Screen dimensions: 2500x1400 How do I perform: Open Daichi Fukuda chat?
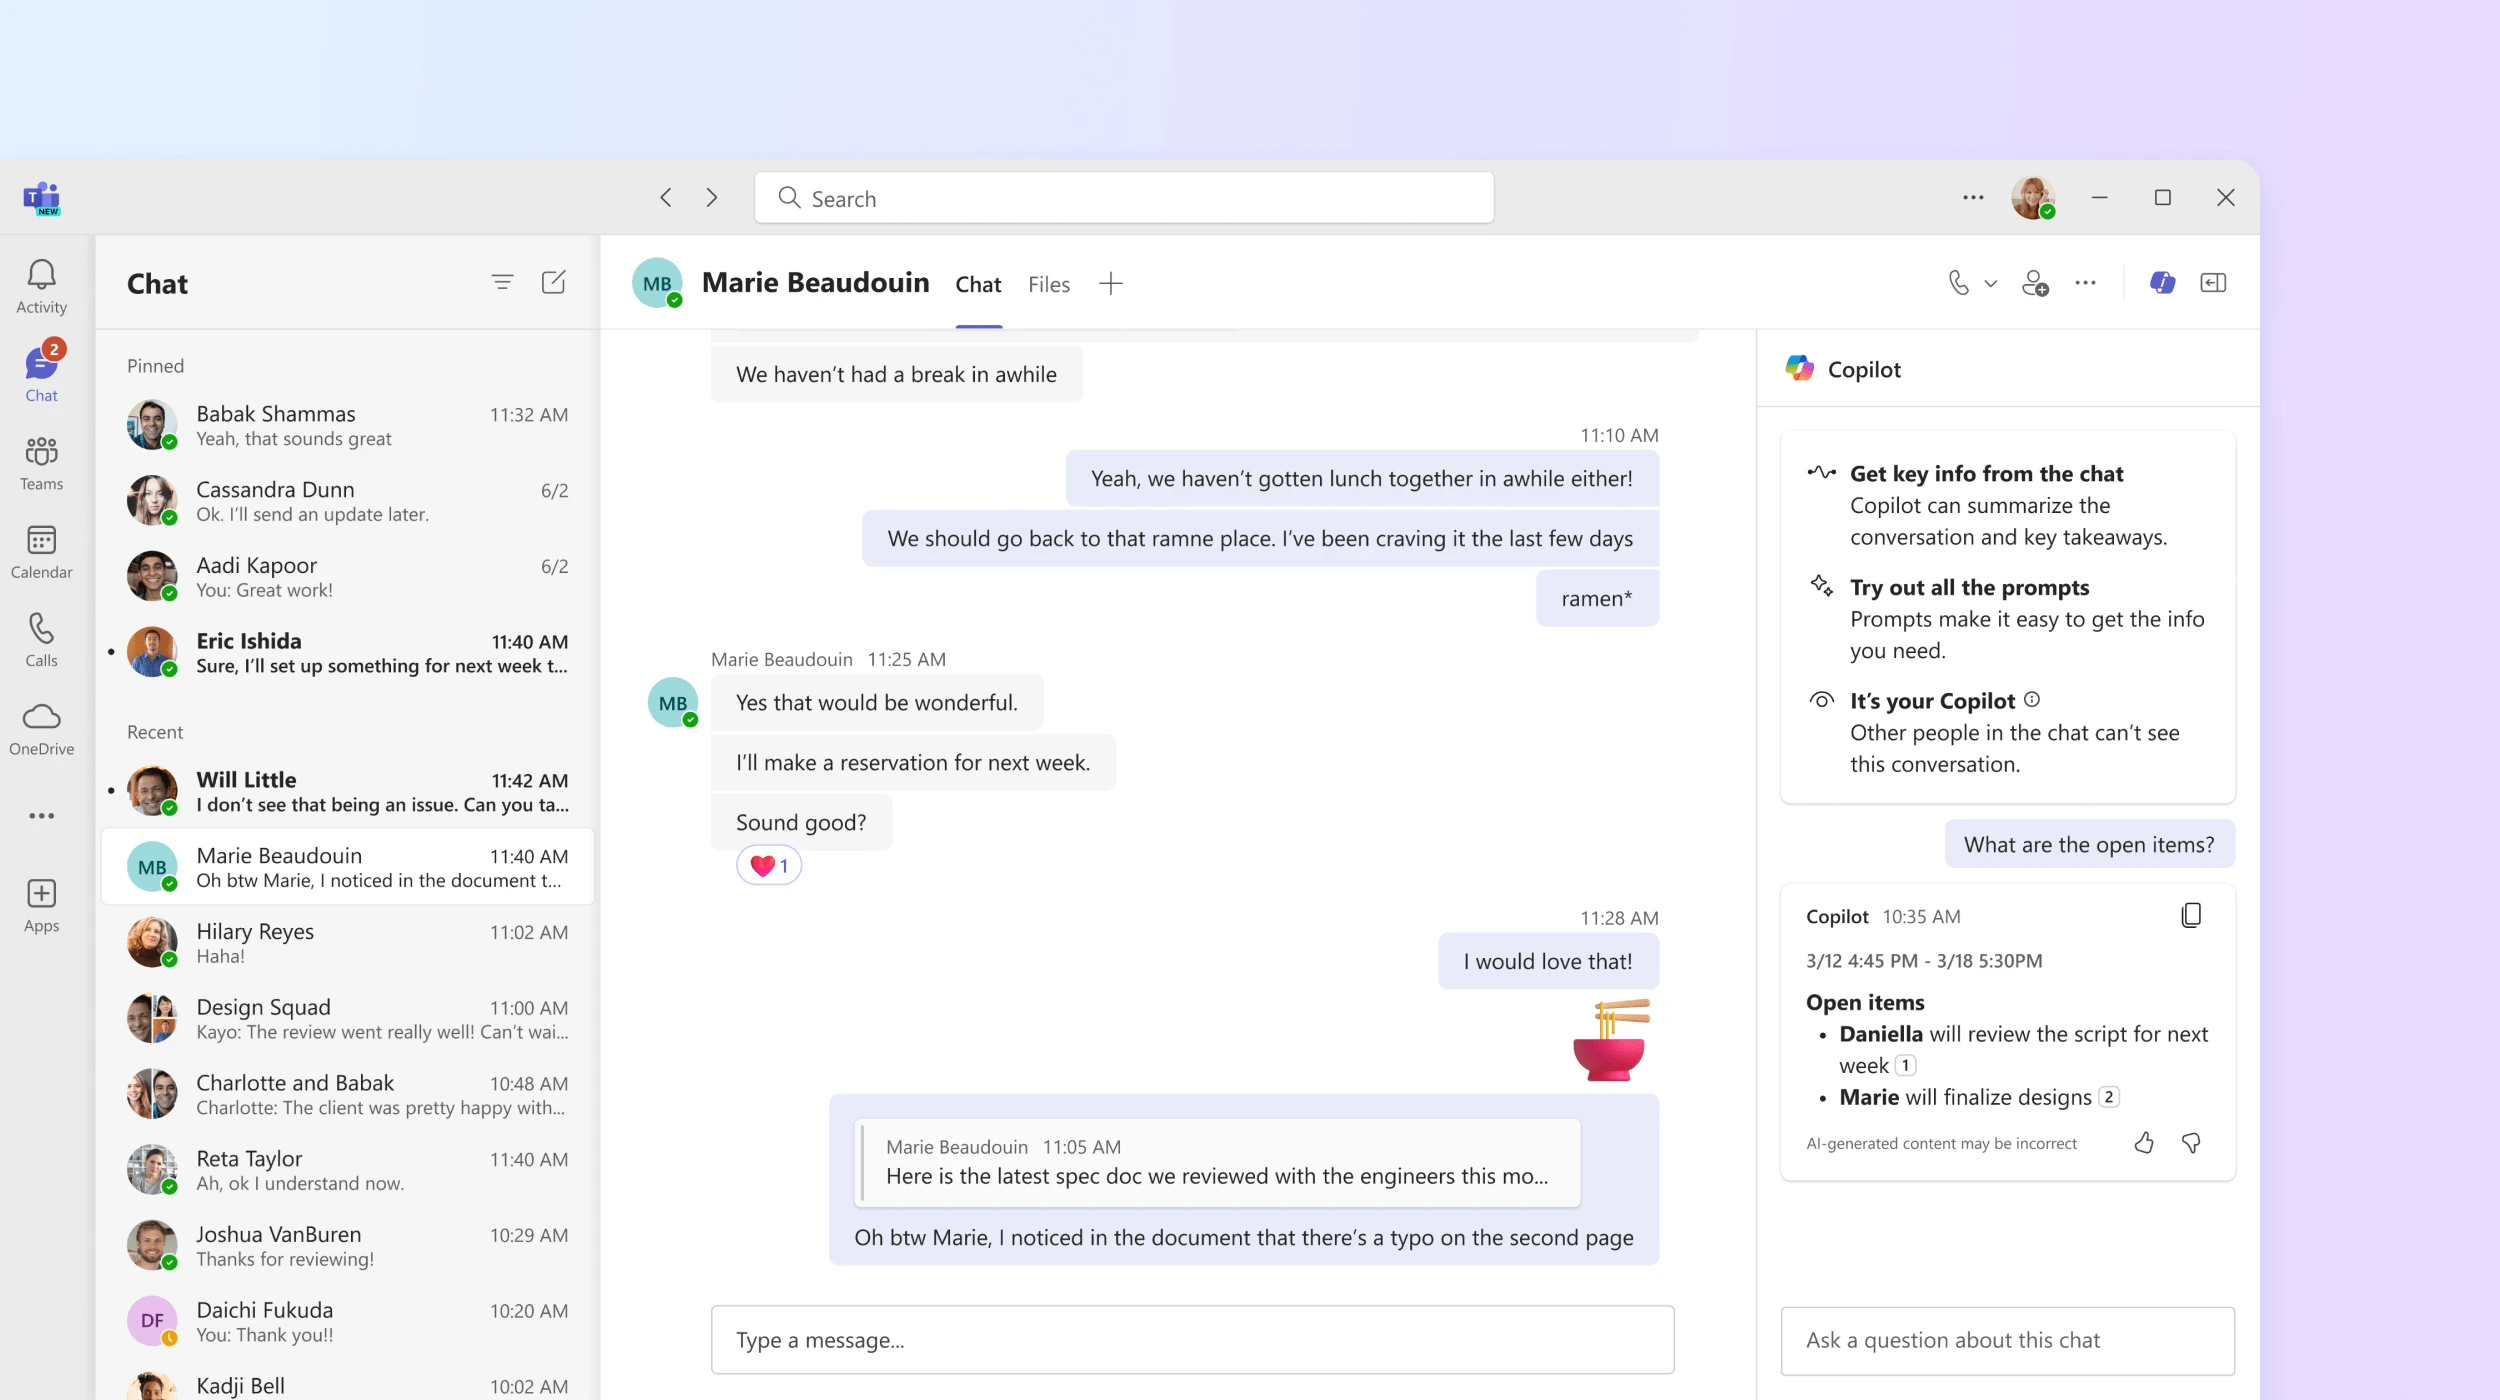348,1322
